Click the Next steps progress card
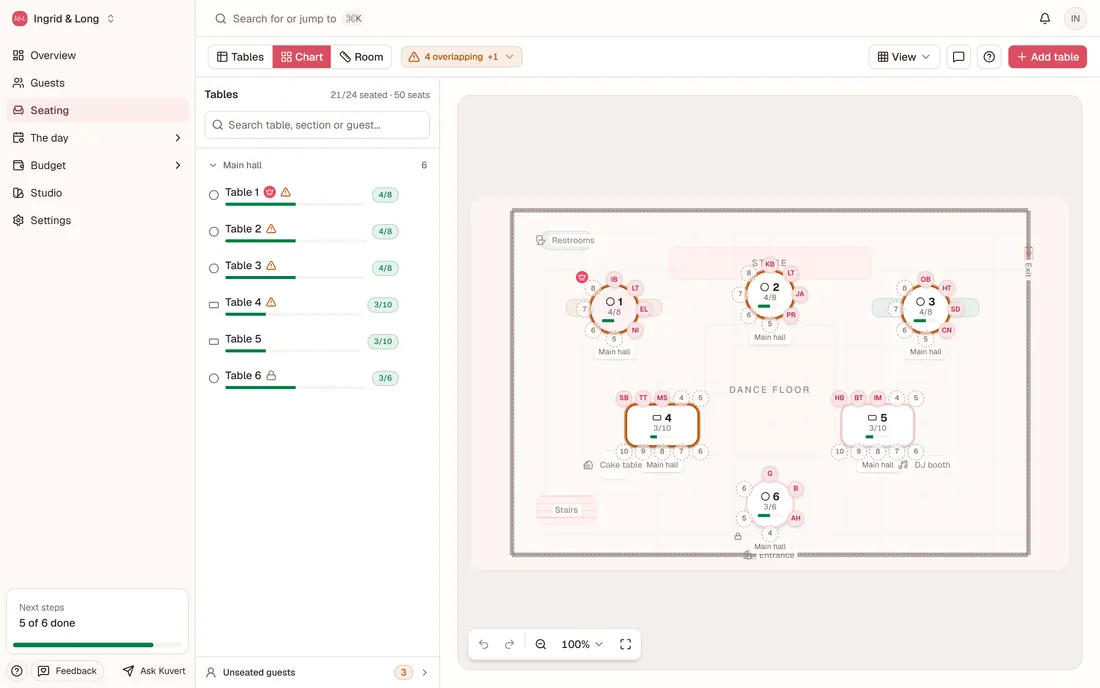 [x=98, y=621]
